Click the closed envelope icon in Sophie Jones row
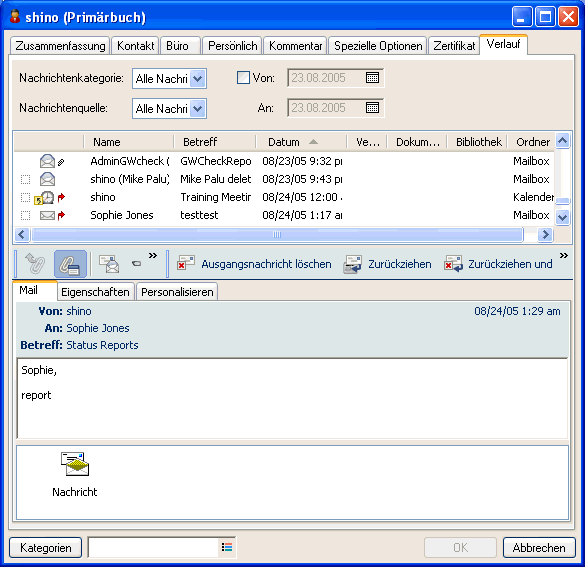The height and width of the screenshot is (567, 585). [x=47, y=215]
